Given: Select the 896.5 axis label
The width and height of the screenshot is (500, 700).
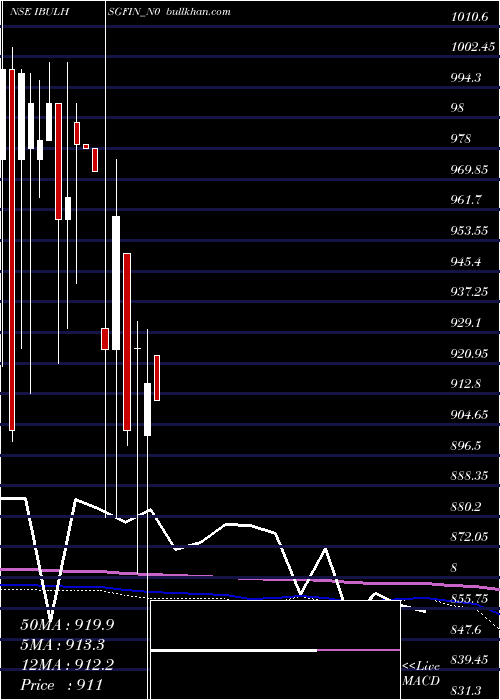Looking at the screenshot, I should (x=466, y=446).
